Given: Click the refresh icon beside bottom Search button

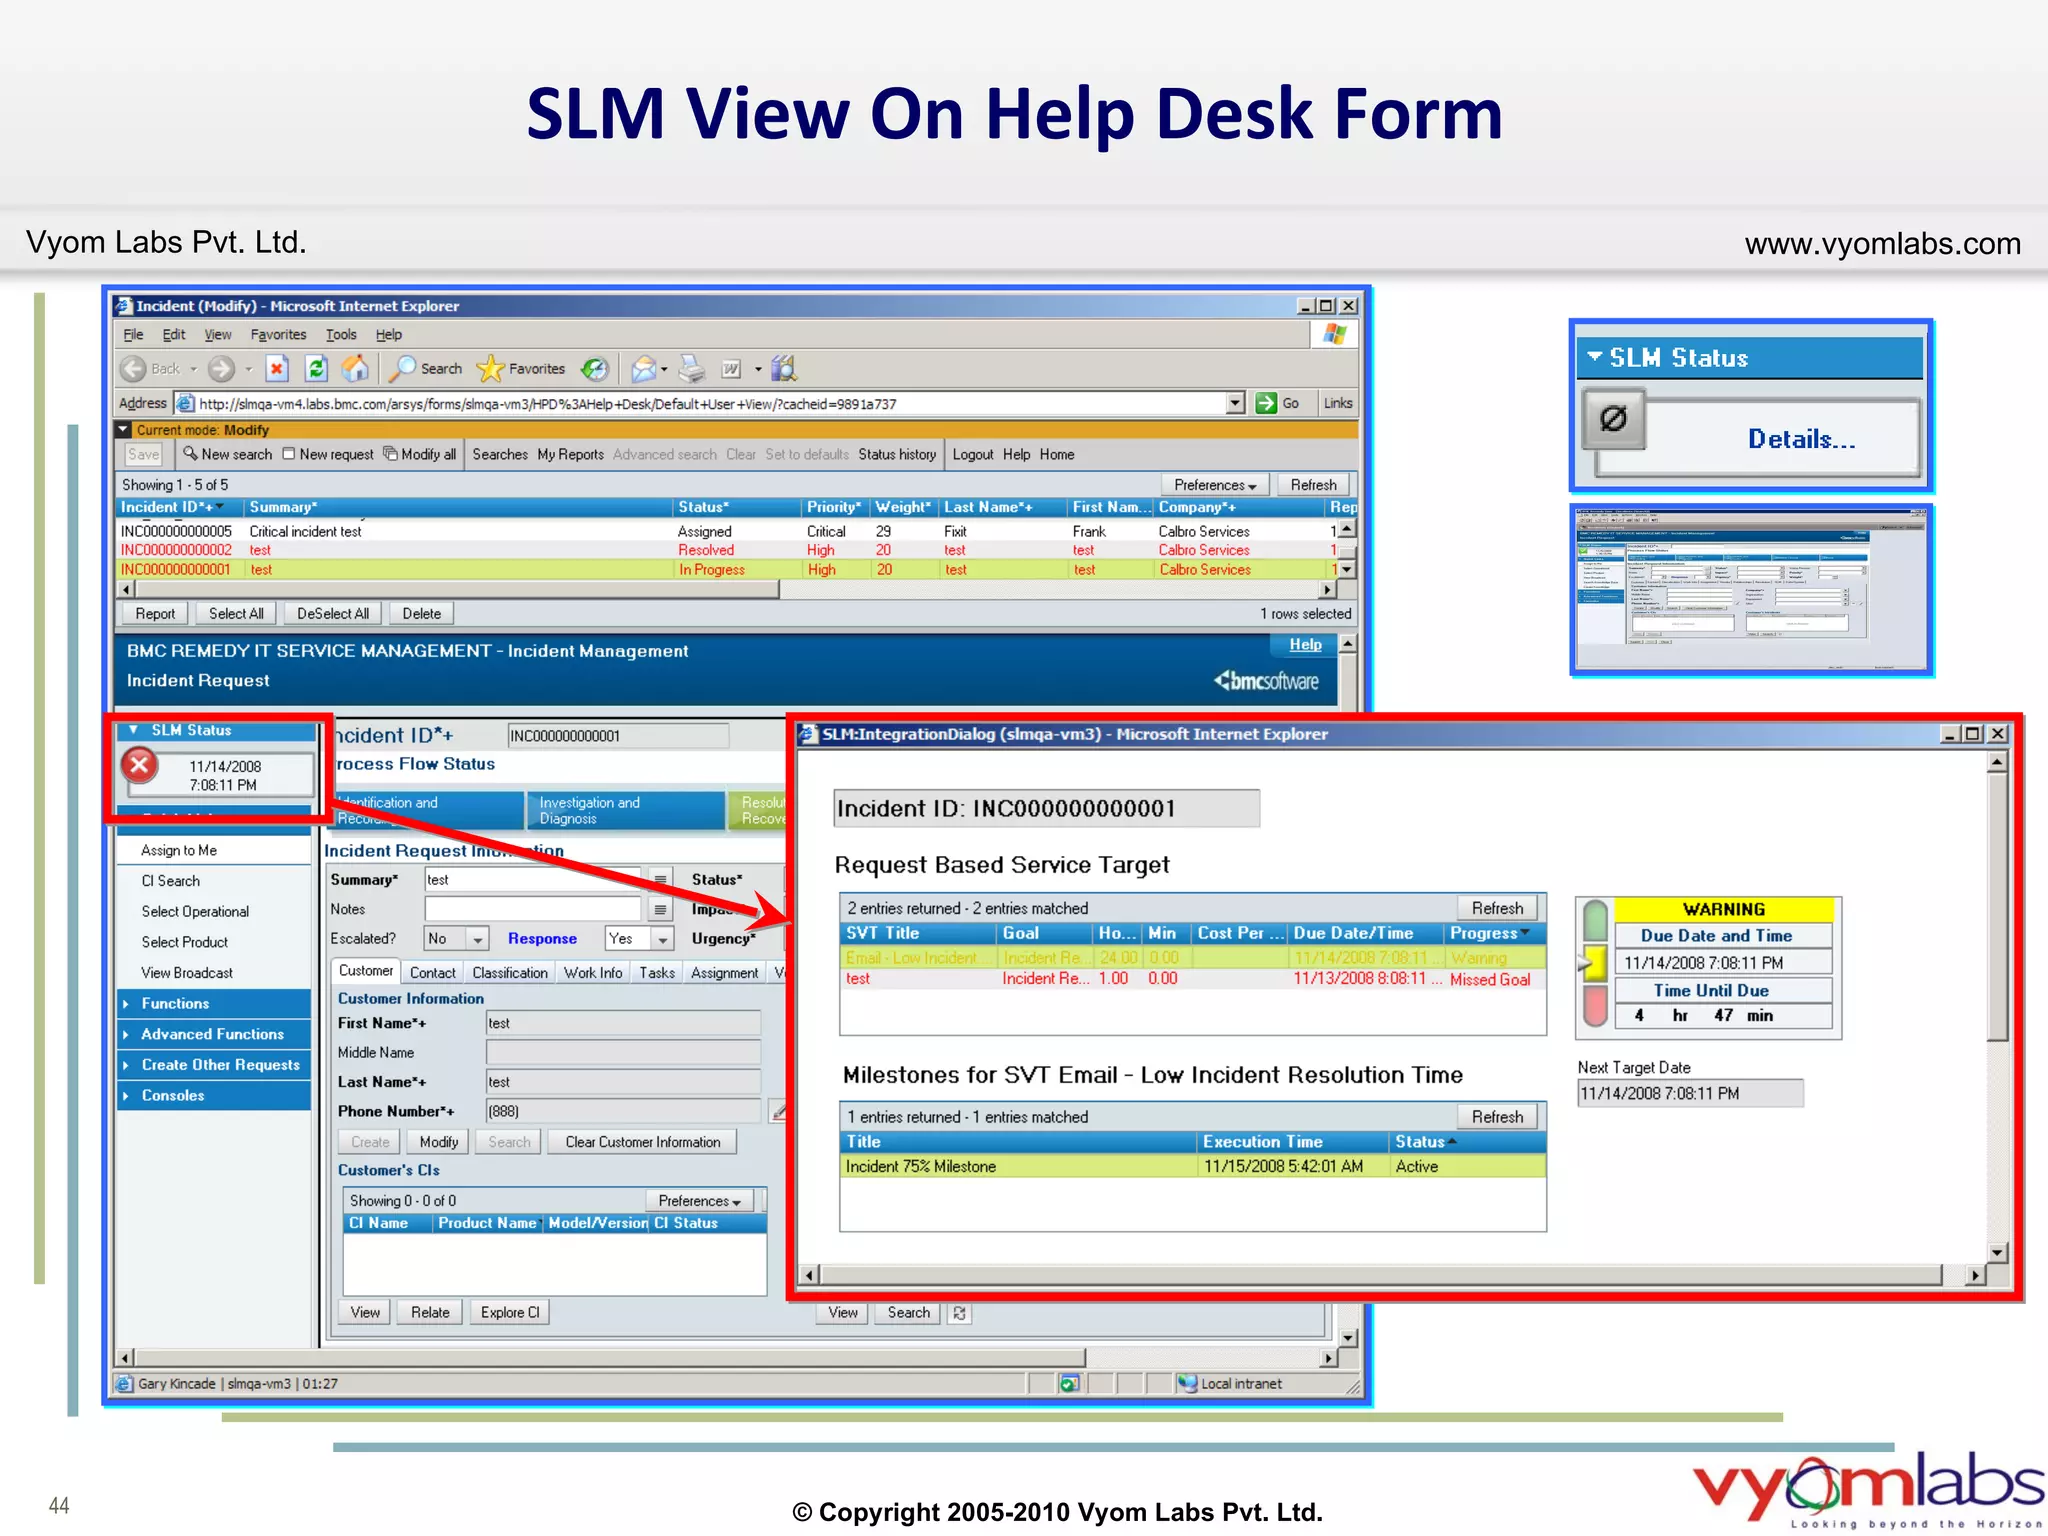Looking at the screenshot, I should pos(959,1313).
